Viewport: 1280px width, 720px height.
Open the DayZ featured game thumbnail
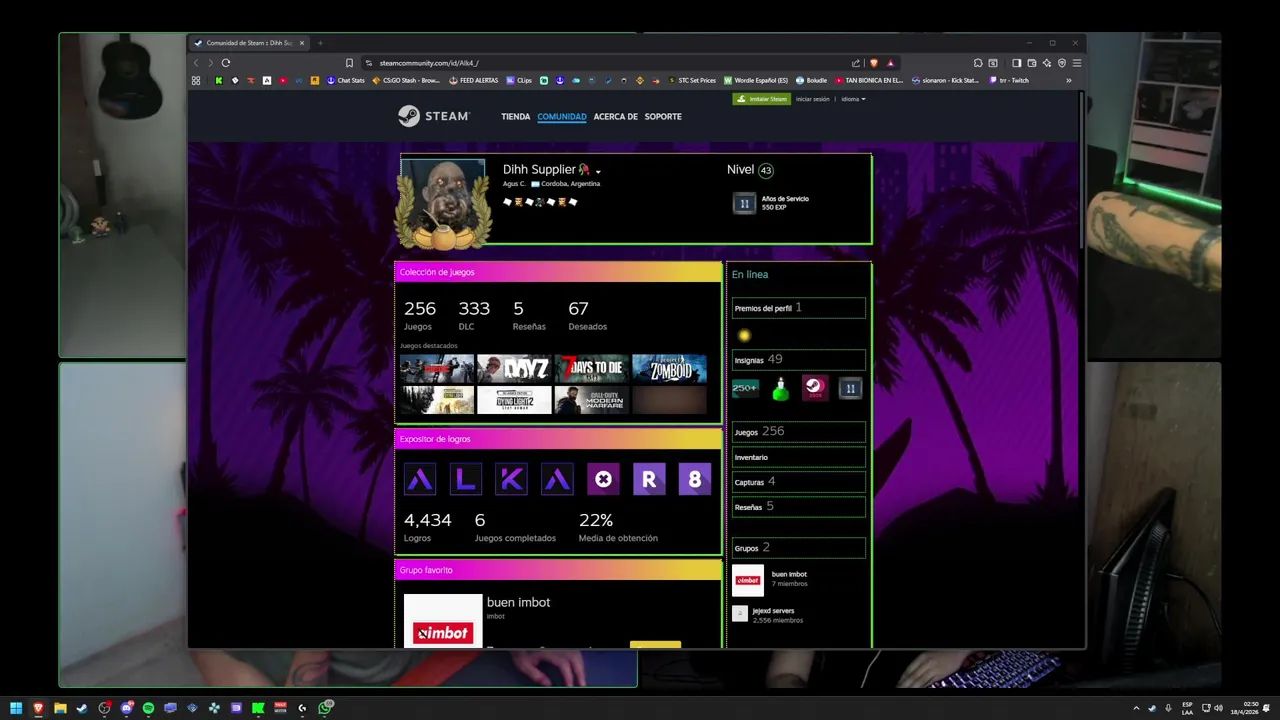click(514, 369)
